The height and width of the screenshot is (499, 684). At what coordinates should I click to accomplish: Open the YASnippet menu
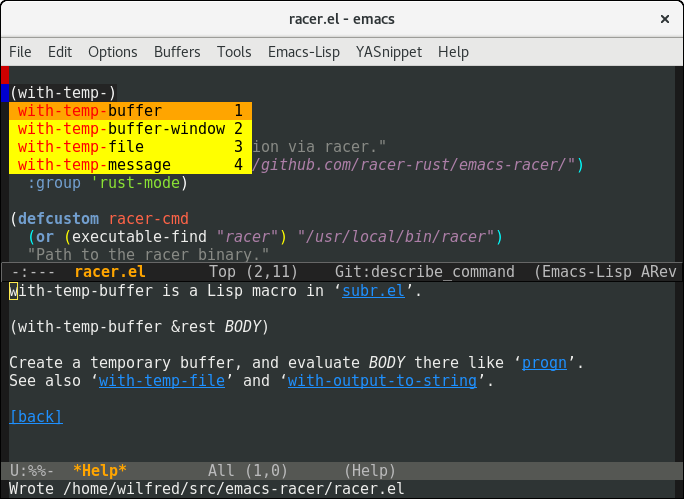coord(389,52)
